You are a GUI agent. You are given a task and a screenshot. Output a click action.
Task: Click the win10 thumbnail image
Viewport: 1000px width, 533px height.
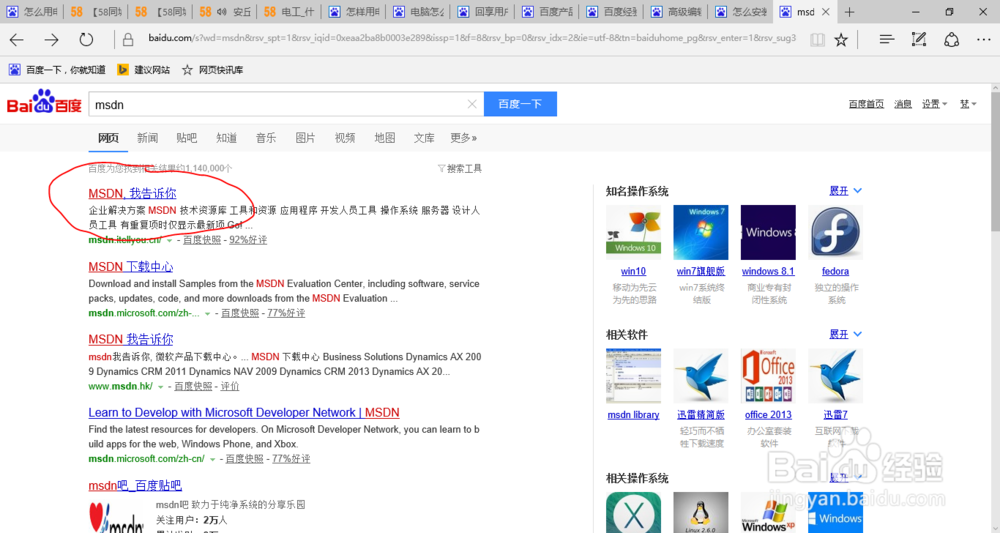coord(633,232)
